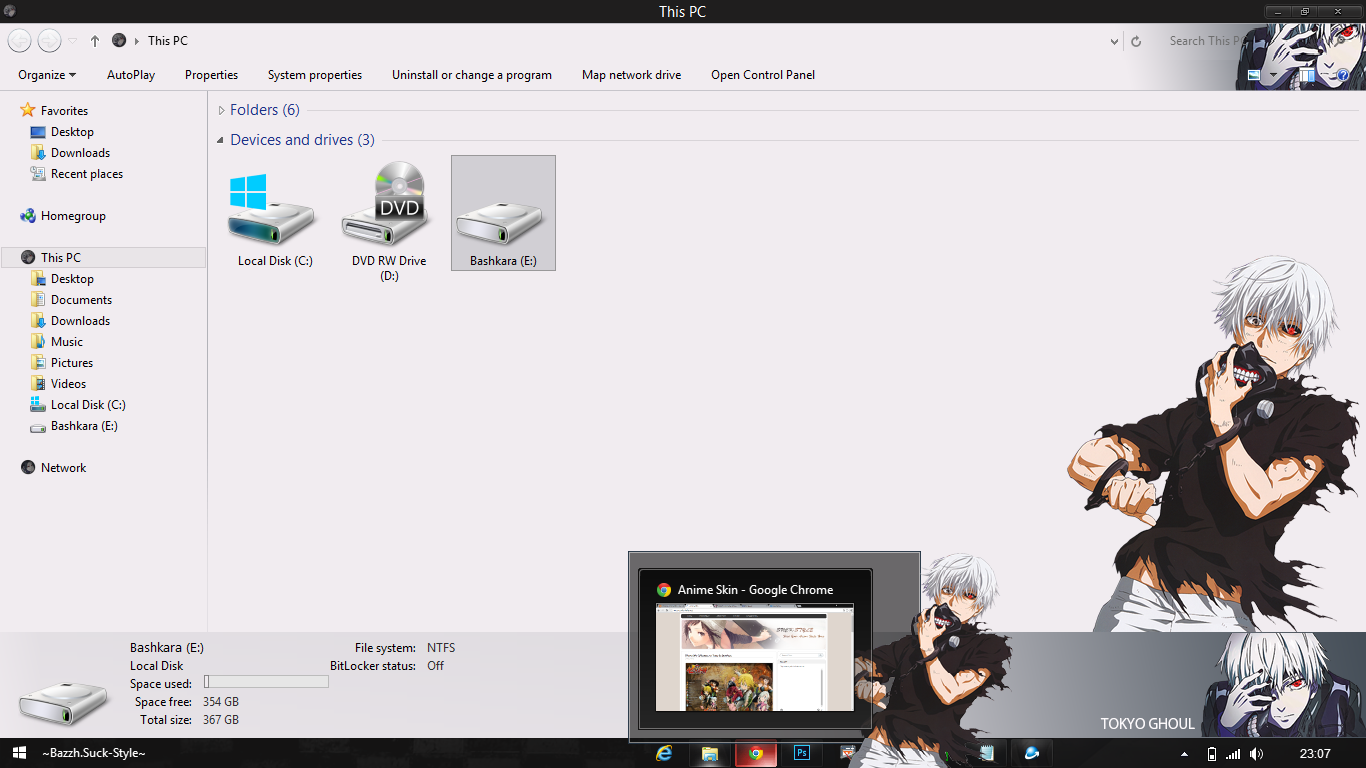Open Explorer help question mark icon
1366x768 pixels.
click(1343, 75)
